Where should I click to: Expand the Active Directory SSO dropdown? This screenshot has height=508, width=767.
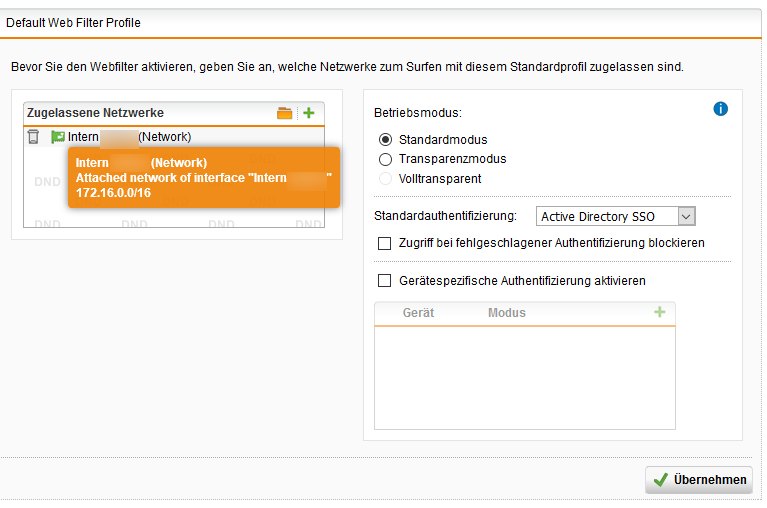685,216
